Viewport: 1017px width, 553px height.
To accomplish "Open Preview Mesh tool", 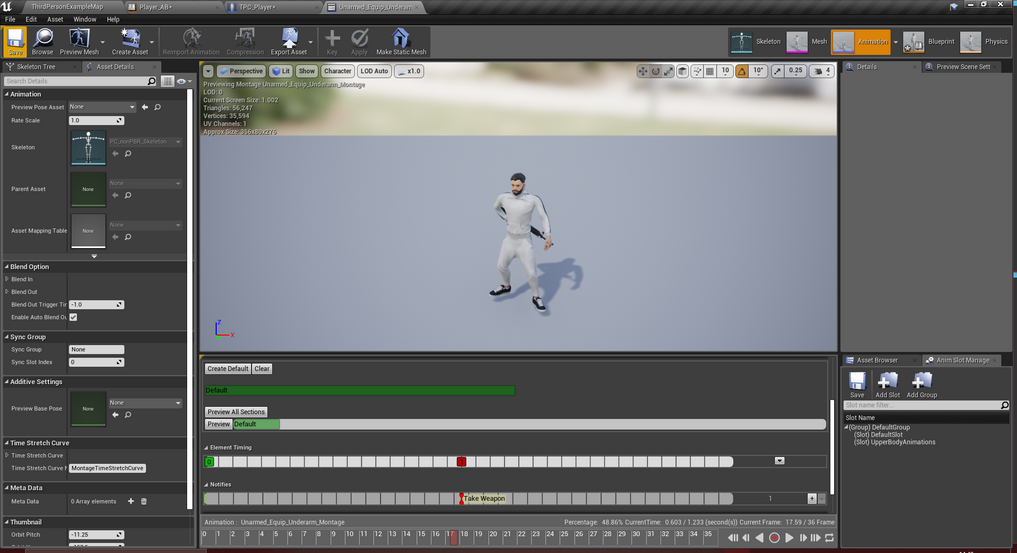I will [79, 41].
